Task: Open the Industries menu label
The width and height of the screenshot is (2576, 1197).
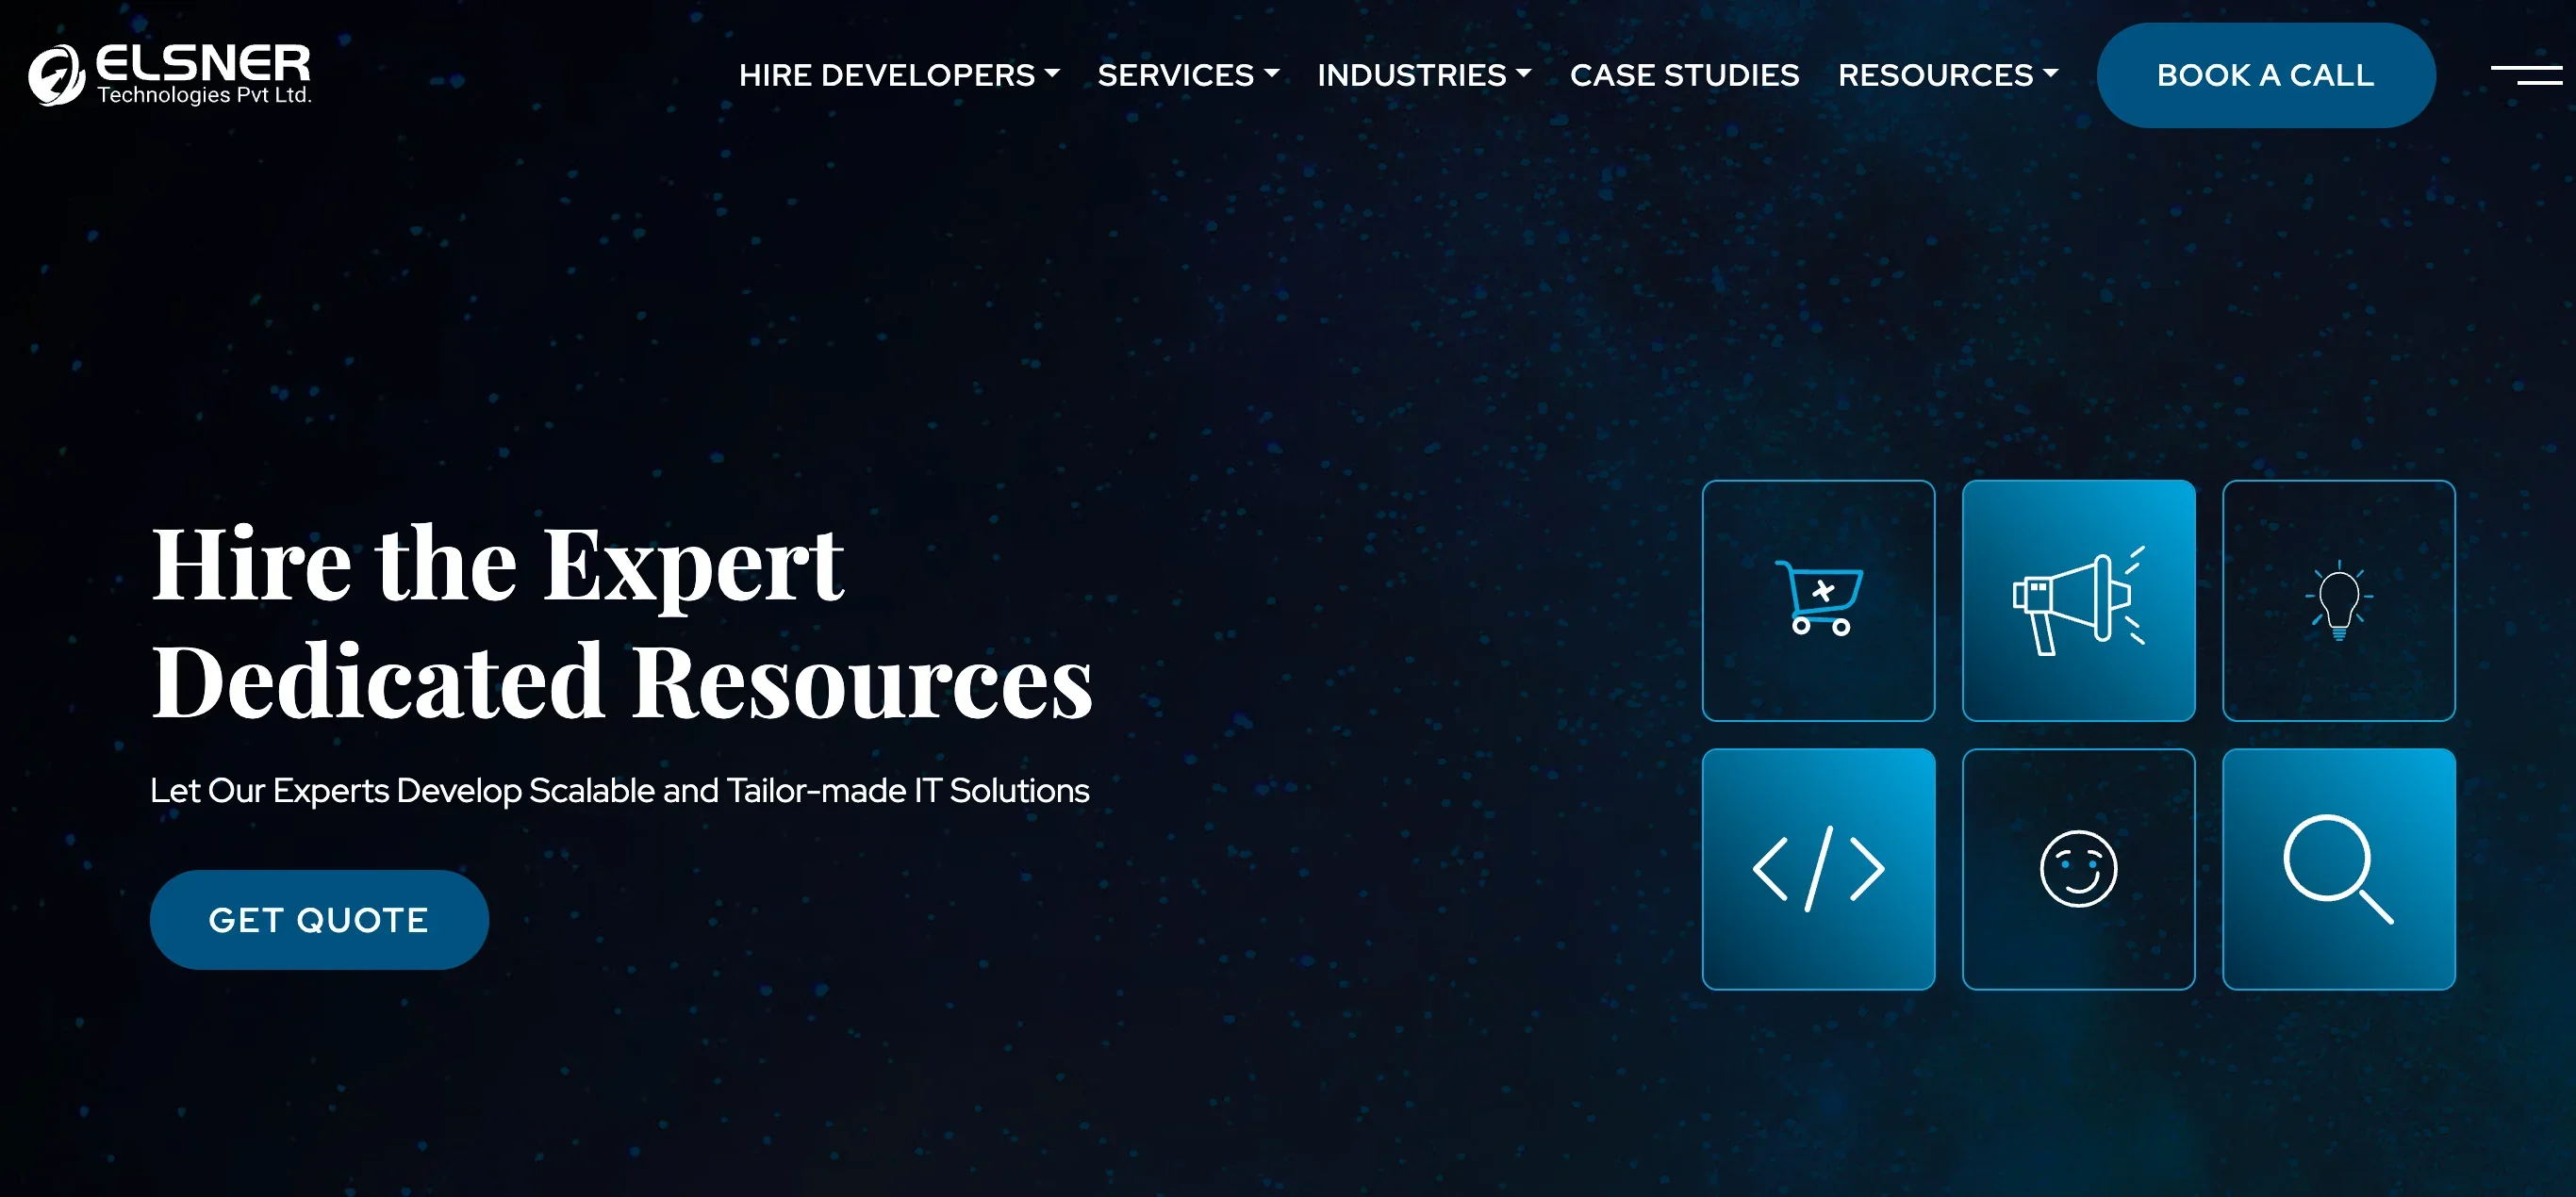Action: [1411, 75]
